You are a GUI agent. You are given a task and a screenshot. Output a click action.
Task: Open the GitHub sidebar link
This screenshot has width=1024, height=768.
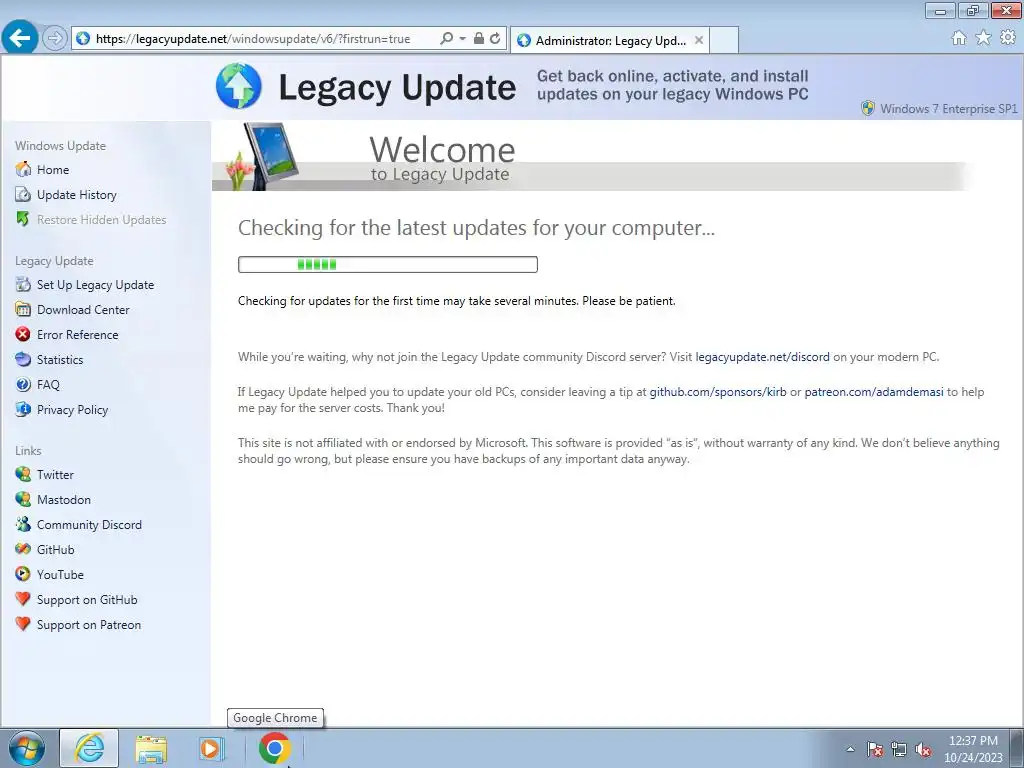[x=56, y=550]
